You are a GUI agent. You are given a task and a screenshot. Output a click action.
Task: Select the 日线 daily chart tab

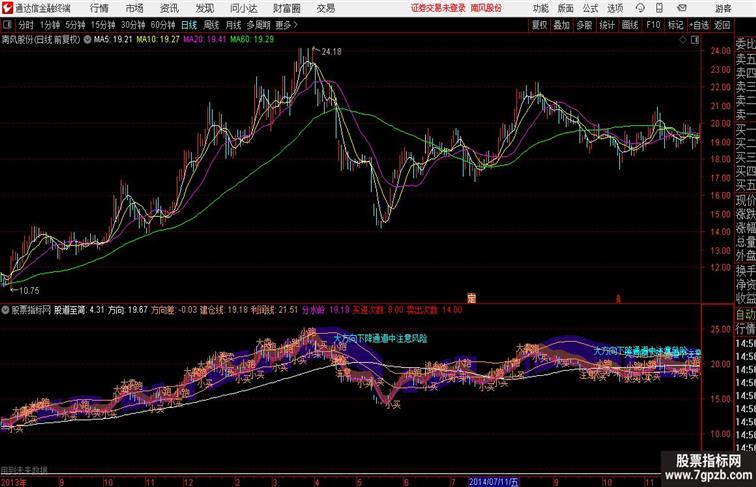coord(189,25)
